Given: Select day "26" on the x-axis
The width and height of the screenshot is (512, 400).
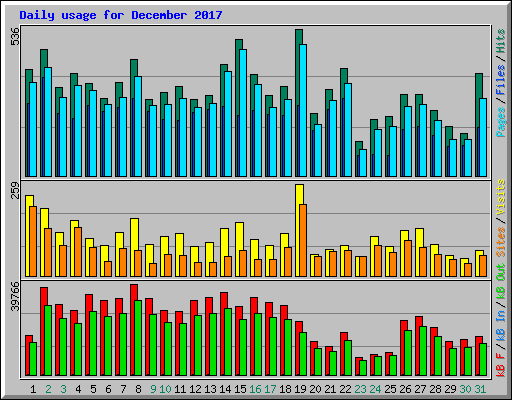Looking at the screenshot, I should [x=405, y=389].
